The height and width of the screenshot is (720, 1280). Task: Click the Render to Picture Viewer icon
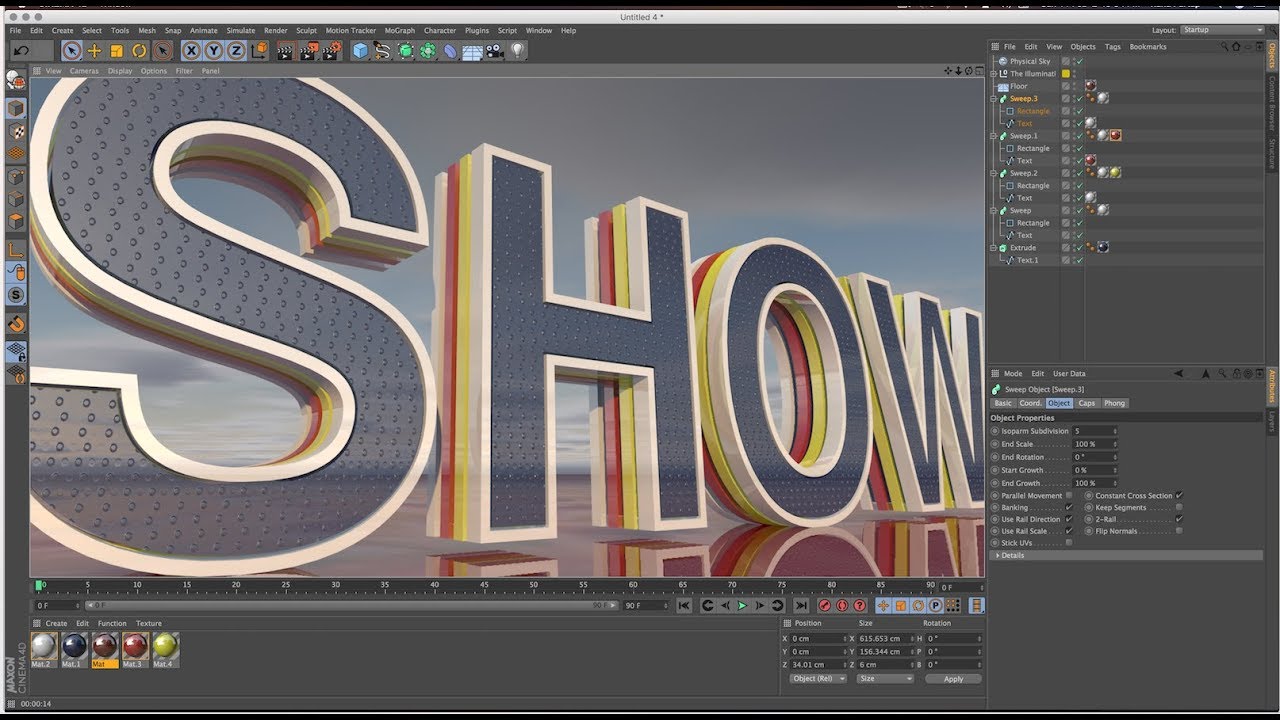coord(308,51)
